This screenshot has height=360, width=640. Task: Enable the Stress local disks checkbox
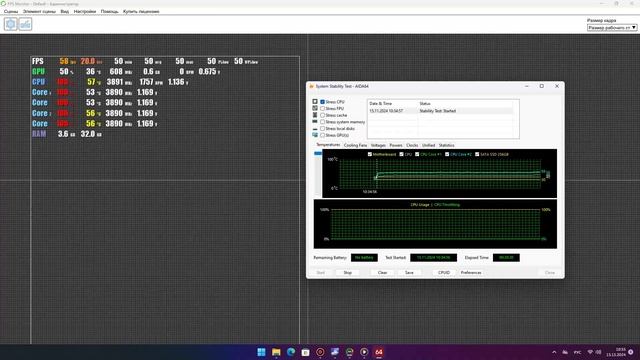click(322, 129)
